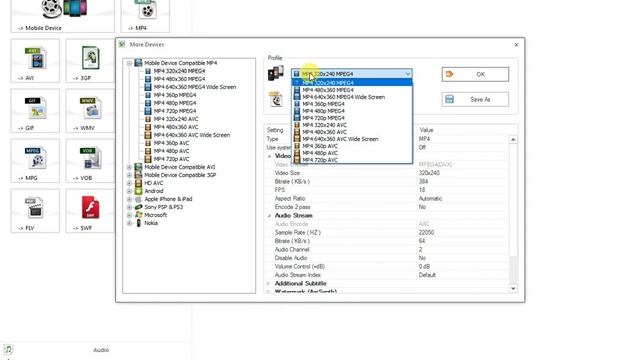
Task: Pick the MPG format tile
Action: coord(35,161)
